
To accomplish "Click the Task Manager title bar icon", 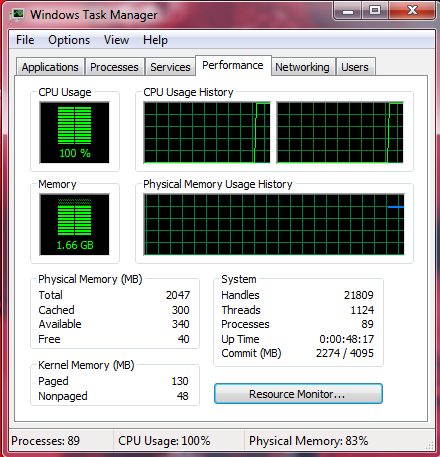I will coord(17,15).
